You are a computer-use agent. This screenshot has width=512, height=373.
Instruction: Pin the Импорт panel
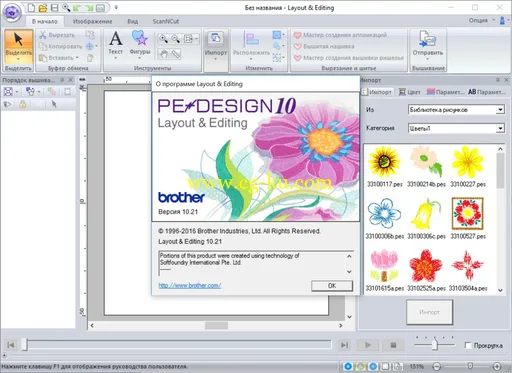(x=498, y=80)
